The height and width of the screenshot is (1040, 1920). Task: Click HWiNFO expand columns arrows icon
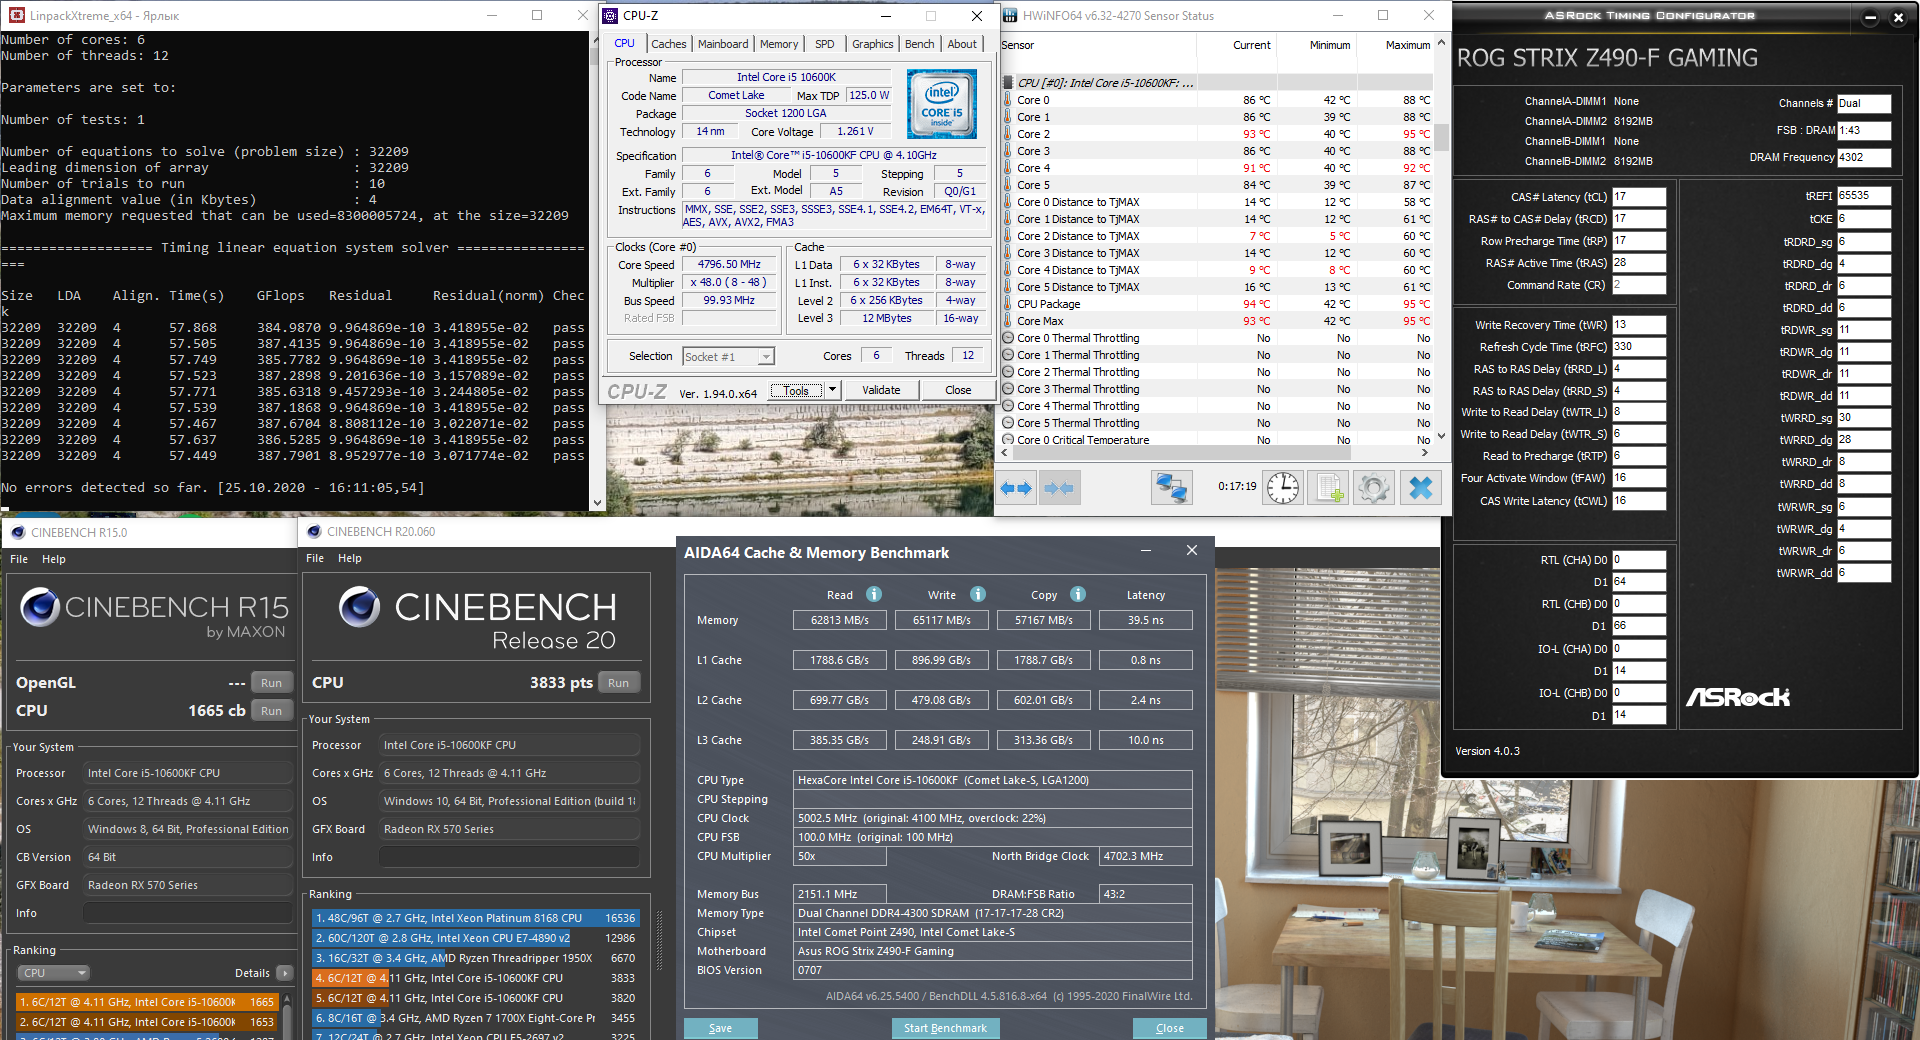[x=1016, y=488]
